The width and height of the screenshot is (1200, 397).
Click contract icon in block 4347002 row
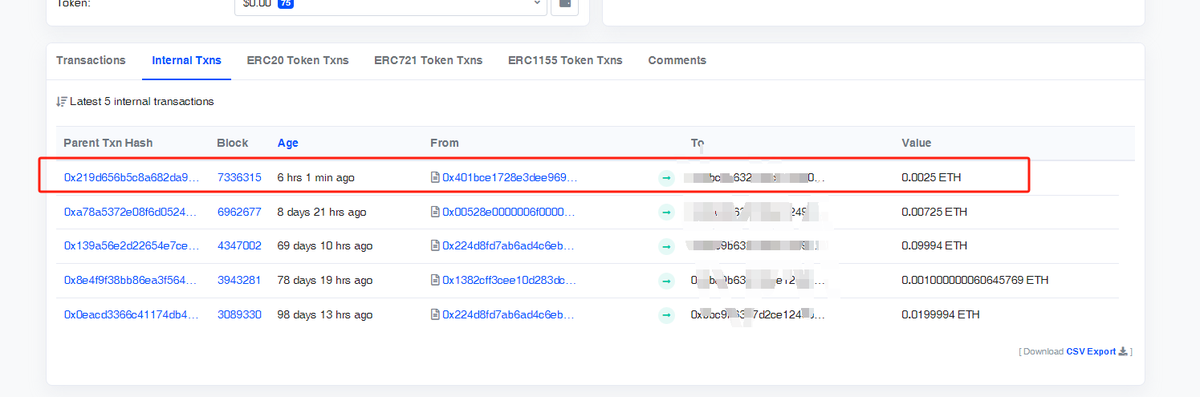(x=435, y=245)
